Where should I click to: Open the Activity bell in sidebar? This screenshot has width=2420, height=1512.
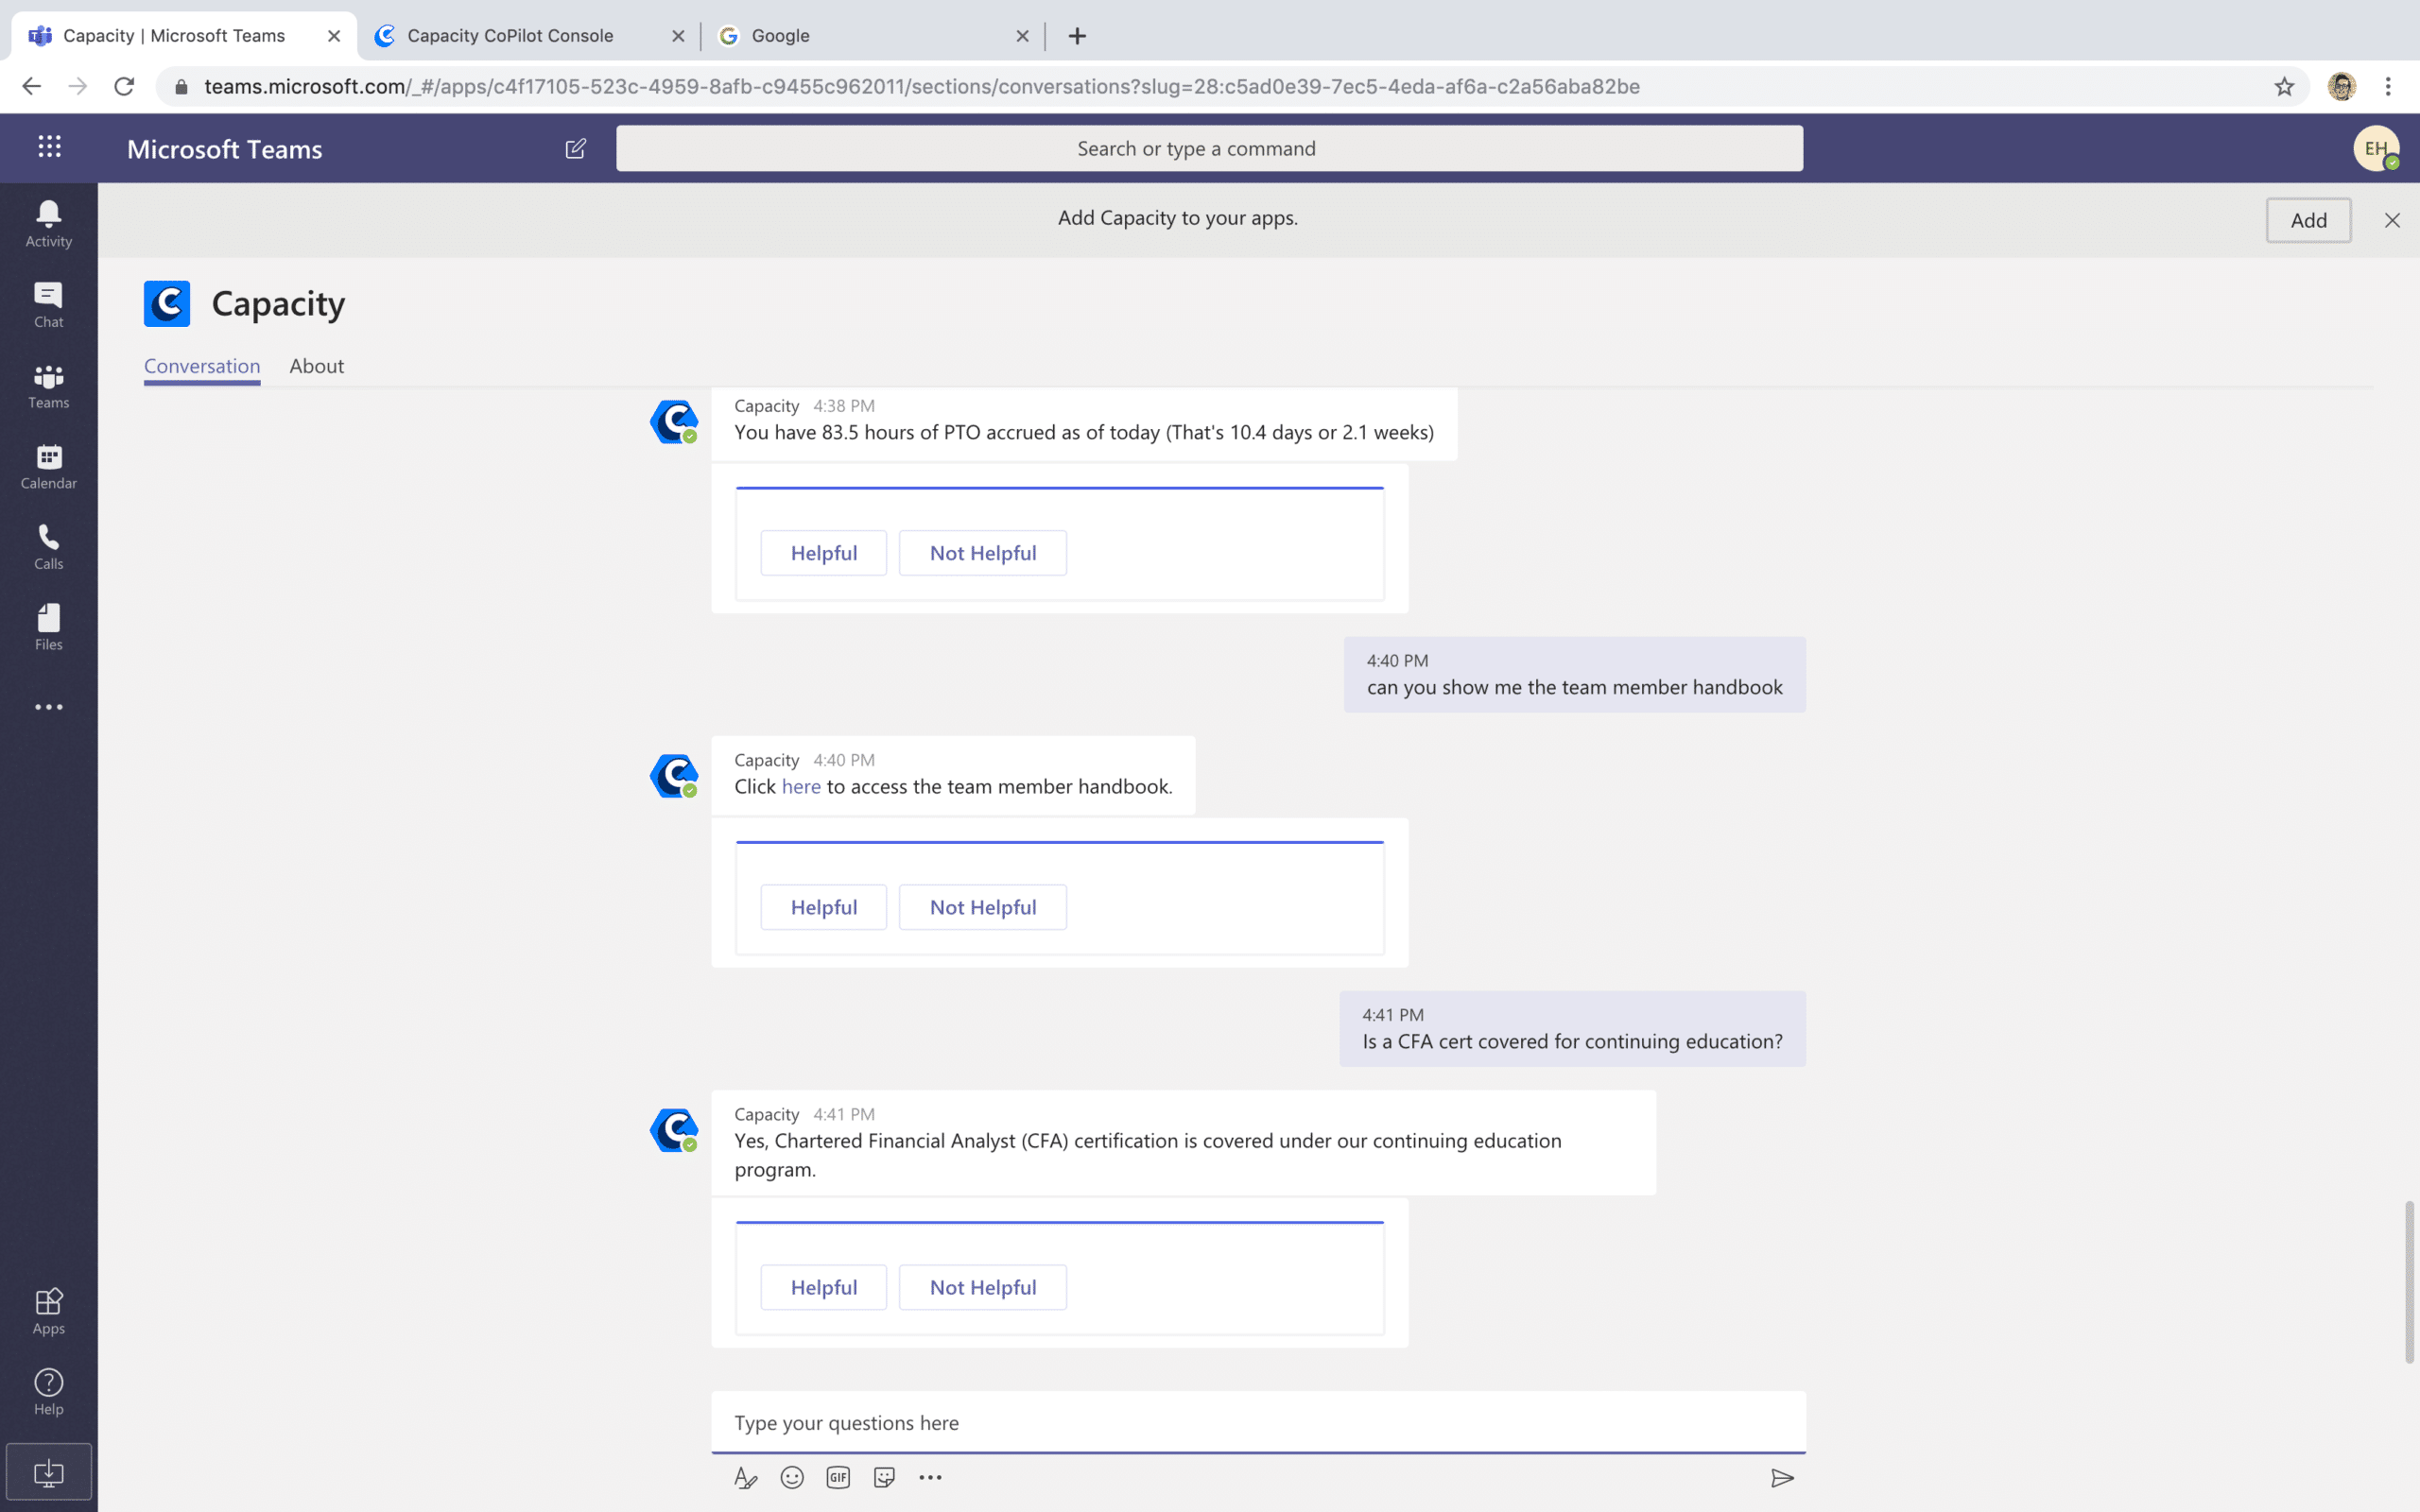pos(48,223)
